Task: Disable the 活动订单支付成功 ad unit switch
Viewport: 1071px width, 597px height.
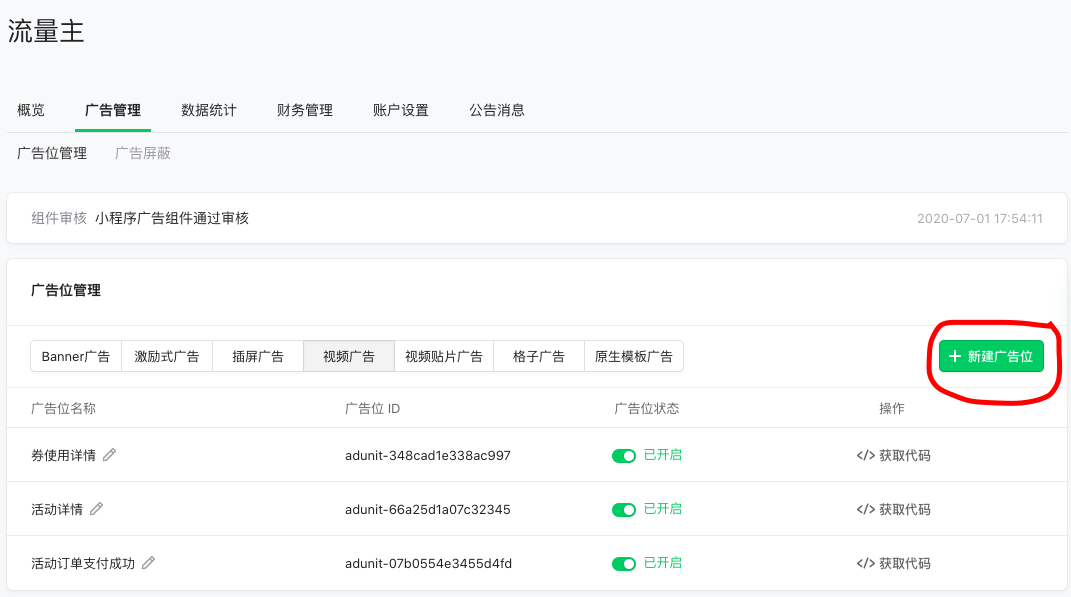Action: point(624,564)
